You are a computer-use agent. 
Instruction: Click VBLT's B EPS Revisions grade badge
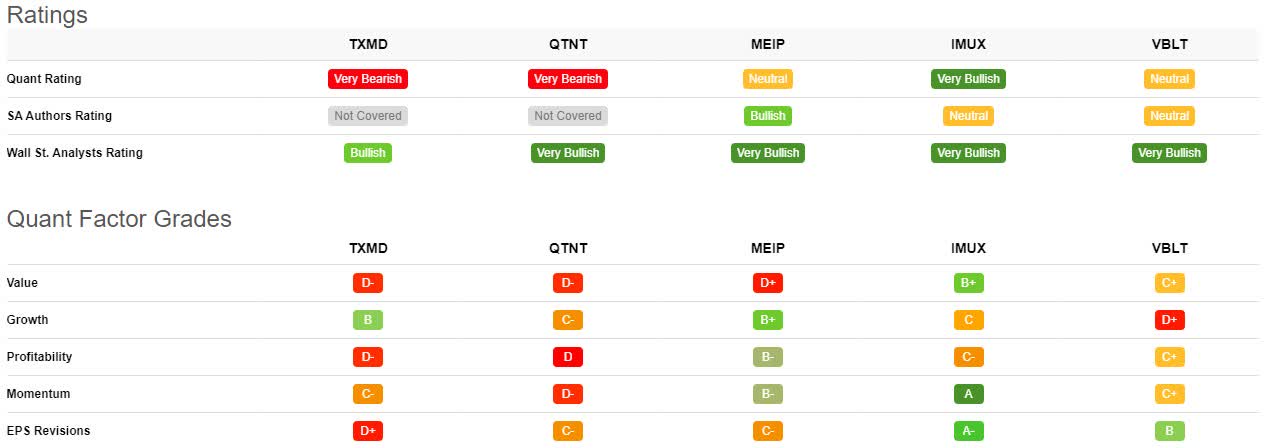[1169, 431]
